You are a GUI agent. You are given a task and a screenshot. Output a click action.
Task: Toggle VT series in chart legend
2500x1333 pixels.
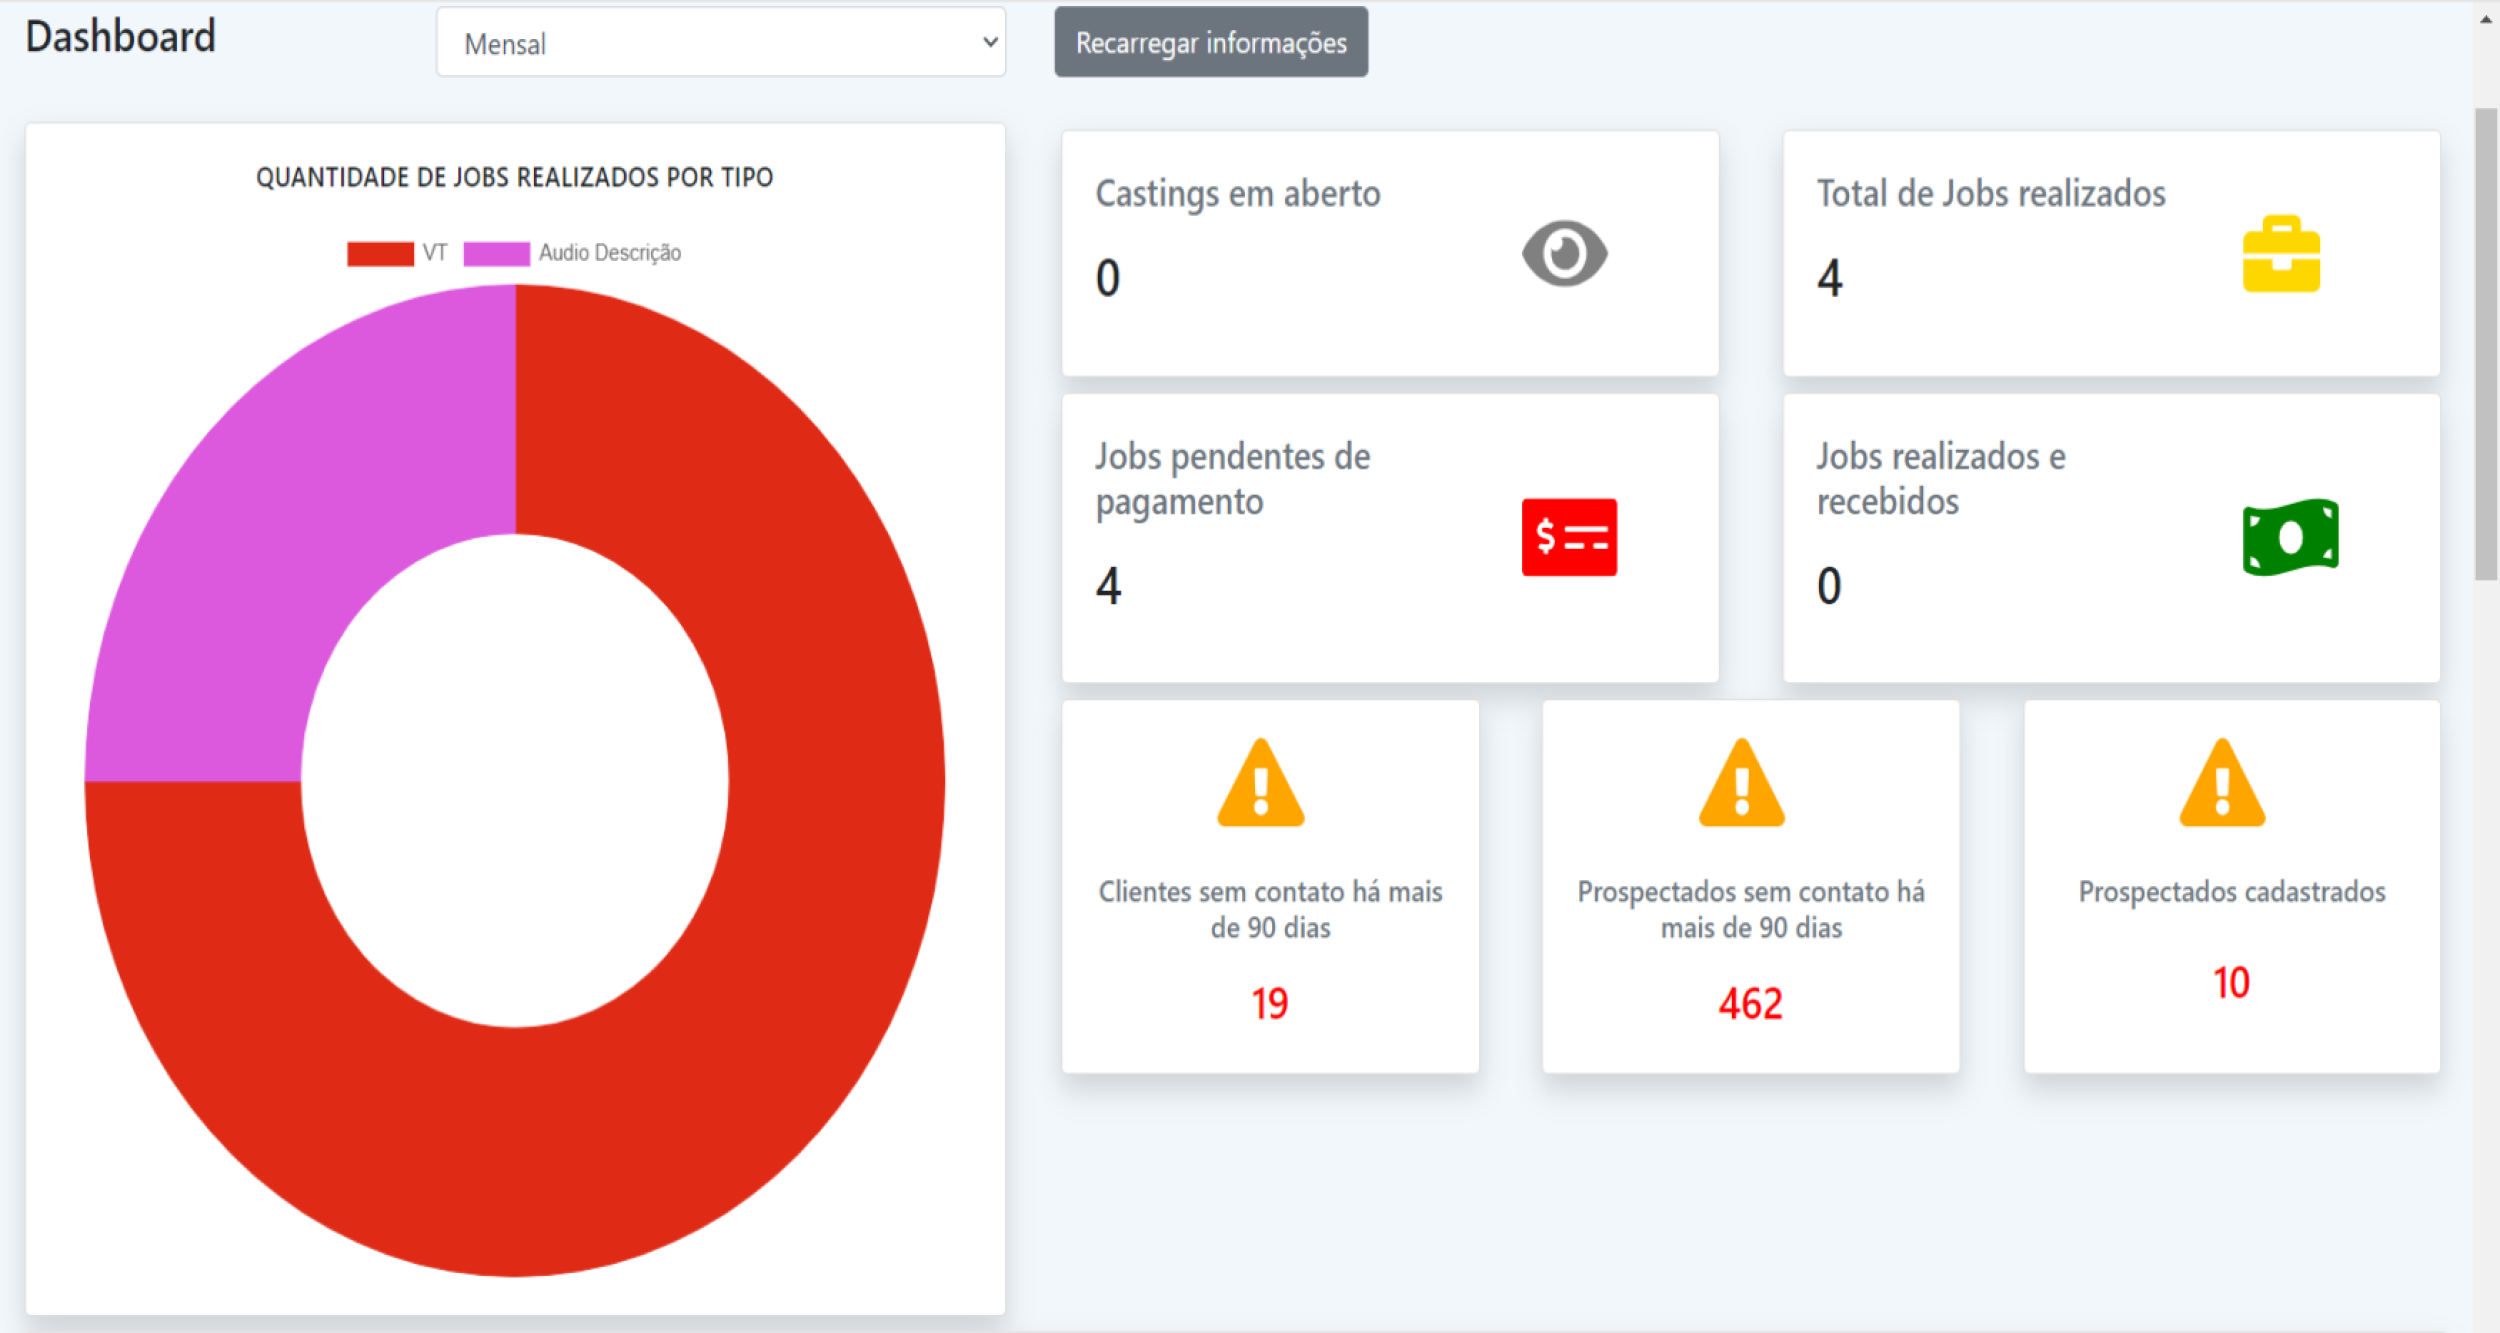396,253
